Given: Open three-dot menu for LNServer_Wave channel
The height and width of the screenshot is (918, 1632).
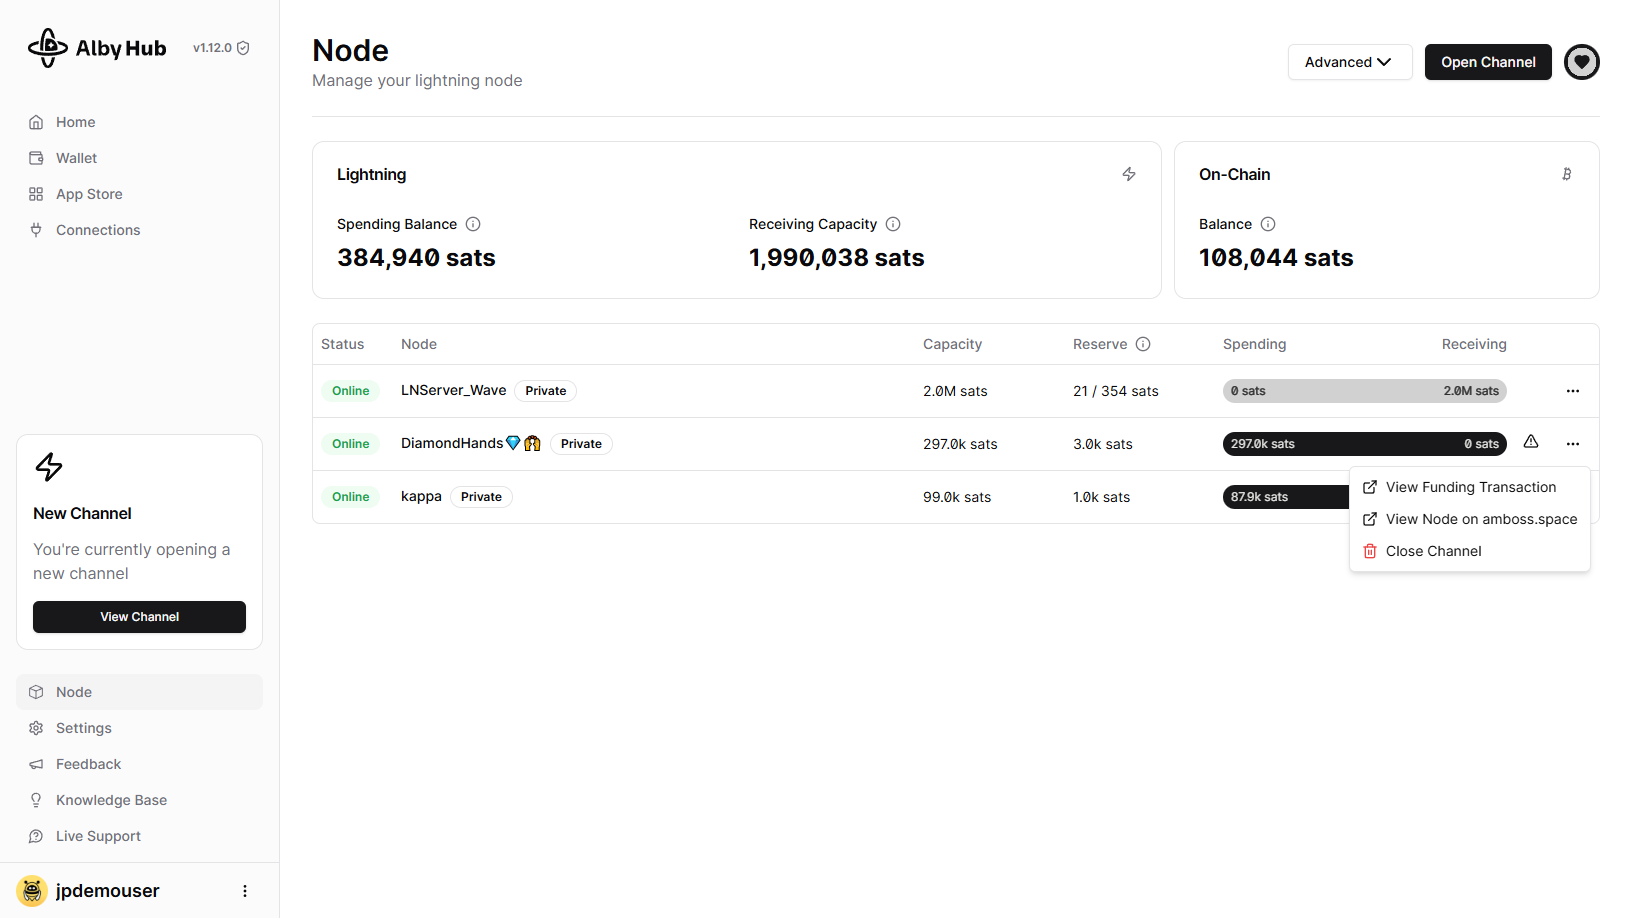Looking at the screenshot, I should point(1573,391).
